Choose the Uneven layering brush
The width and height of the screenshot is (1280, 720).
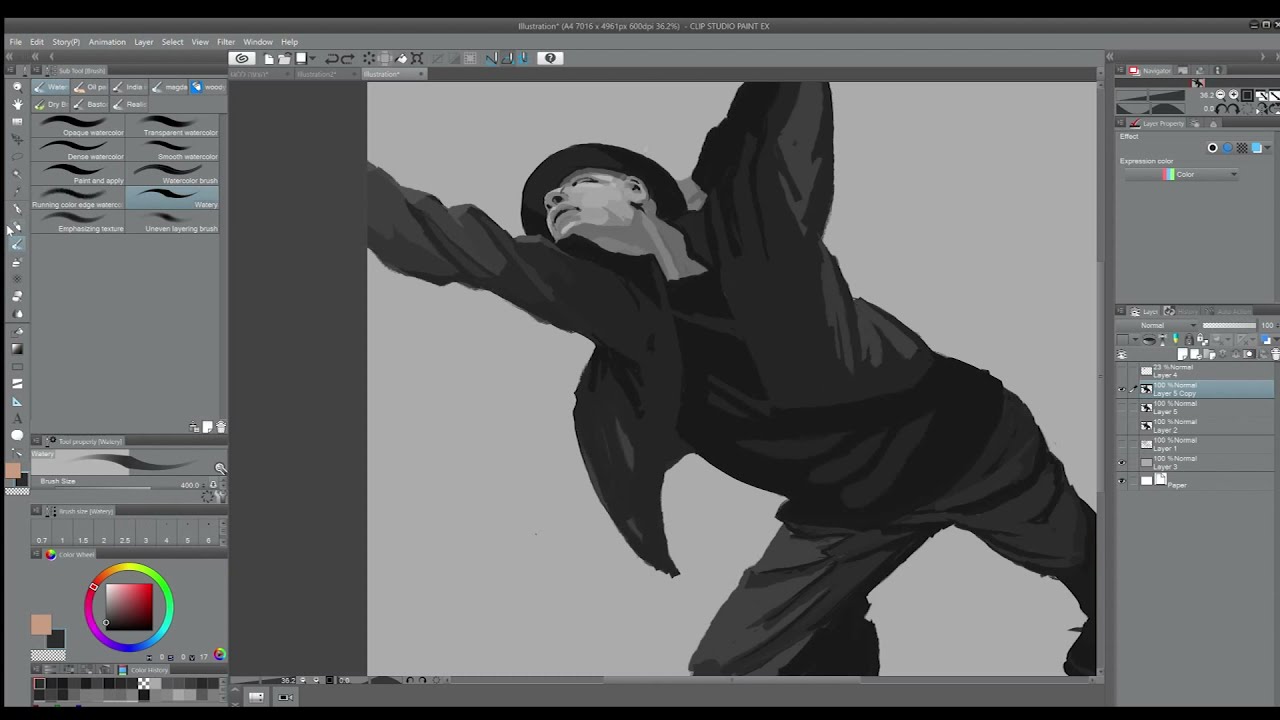(173, 222)
